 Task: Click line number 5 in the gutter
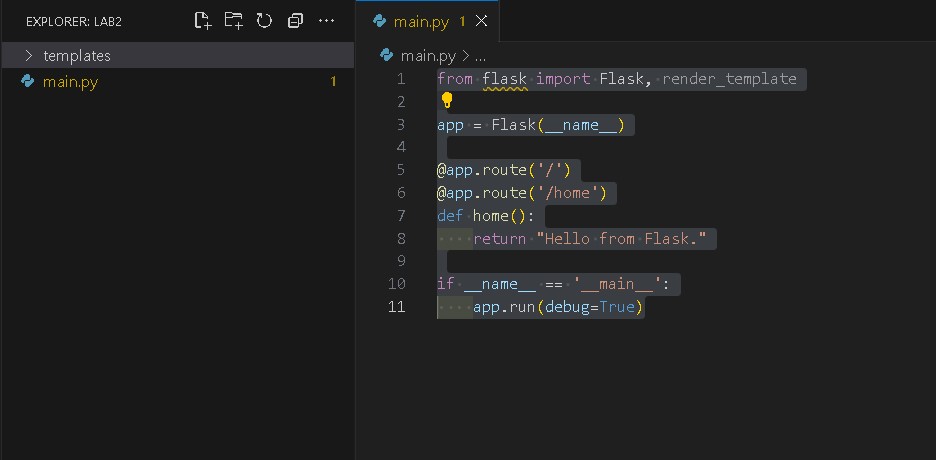[x=400, y=170]
